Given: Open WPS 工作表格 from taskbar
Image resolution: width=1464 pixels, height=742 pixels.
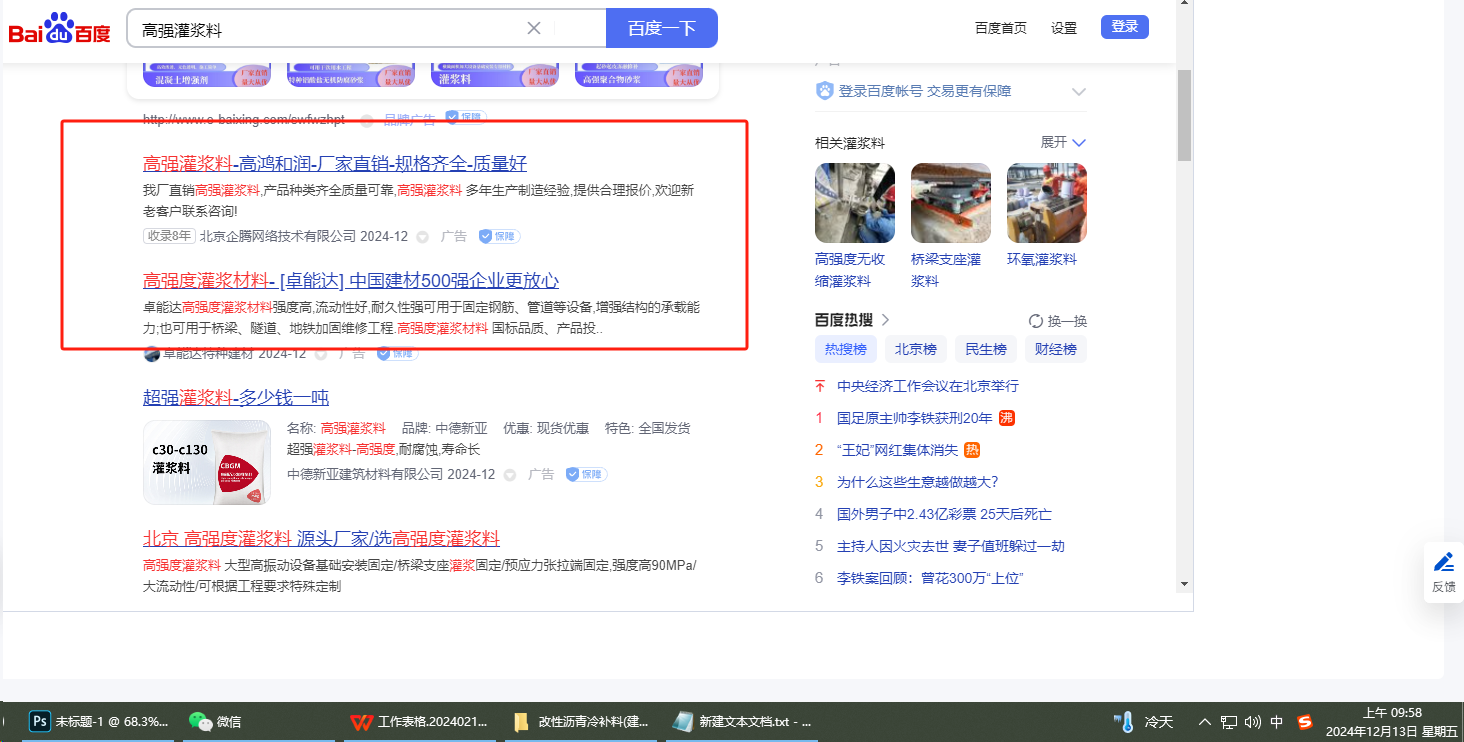Looking at the screenshot, I should tap(420, 722).
